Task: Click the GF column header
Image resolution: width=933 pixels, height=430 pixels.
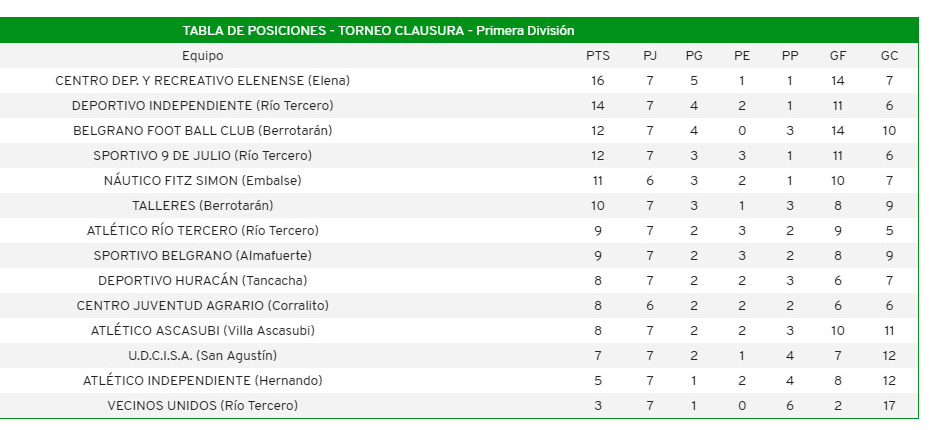Action: pos(838,56)
